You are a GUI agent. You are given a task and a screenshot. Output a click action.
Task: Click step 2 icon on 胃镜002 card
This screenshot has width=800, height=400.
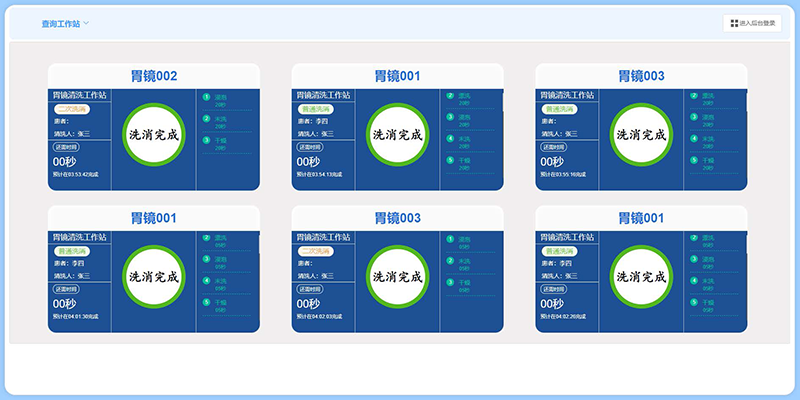point(206,118)
